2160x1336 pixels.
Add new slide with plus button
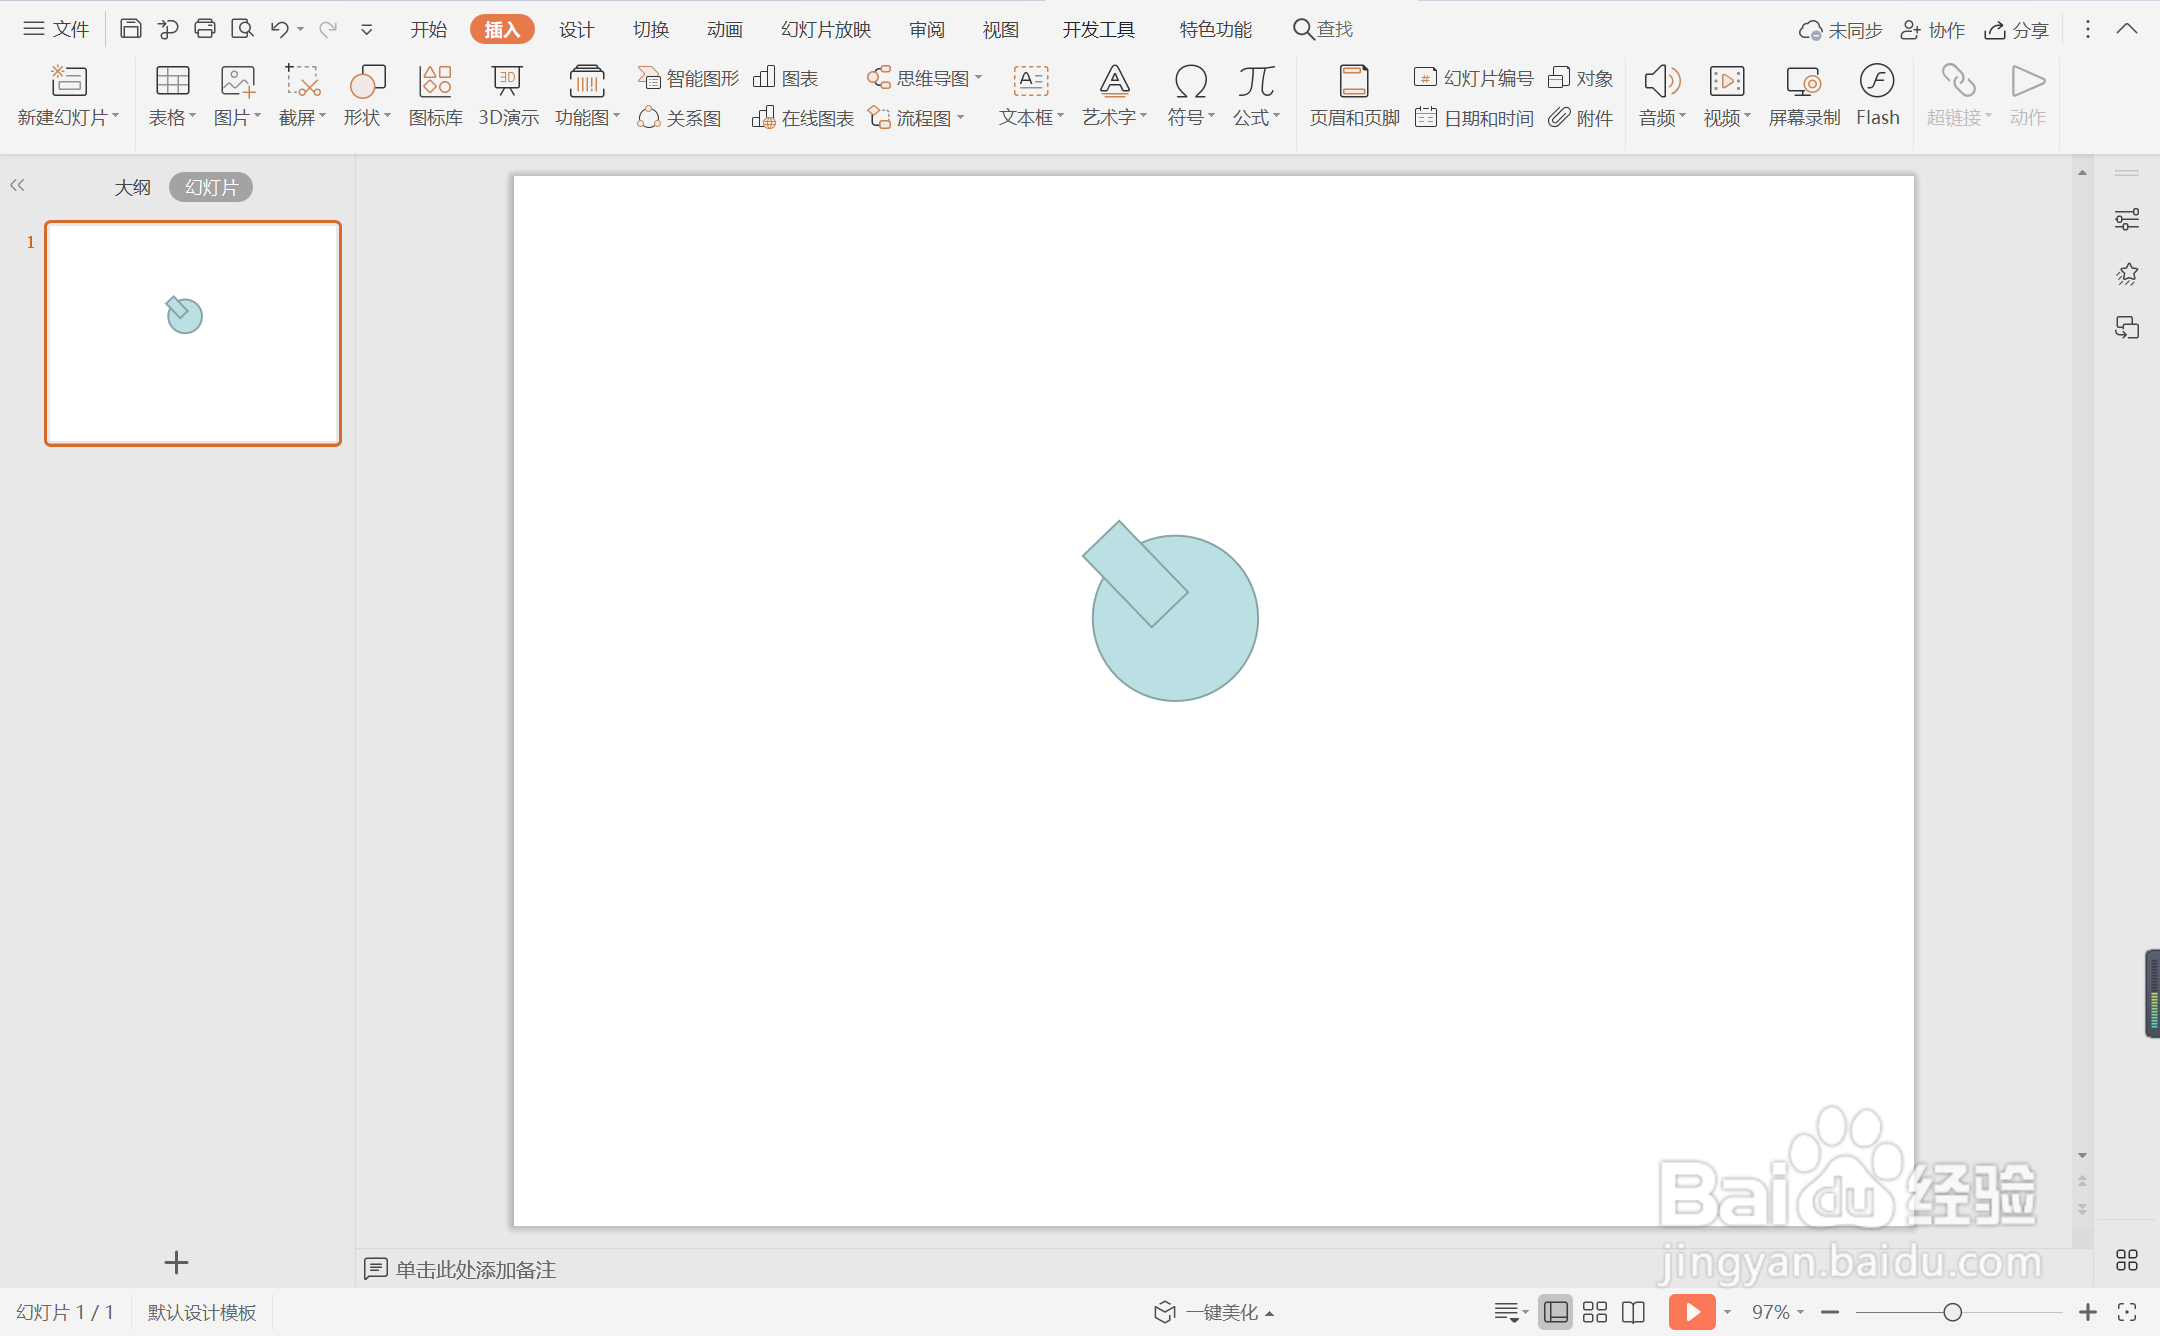tap(176, 1262)
